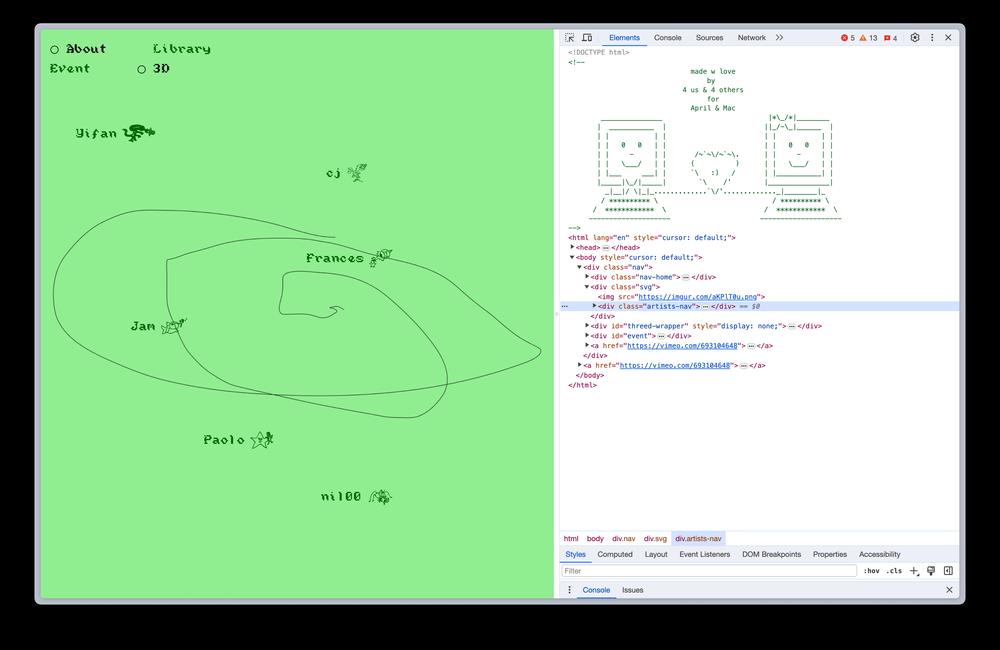Image resolution: width=1000 pixels, height=650 pixels.
Task: Select the drawer Console tab
Action: (x=596, y=590)
